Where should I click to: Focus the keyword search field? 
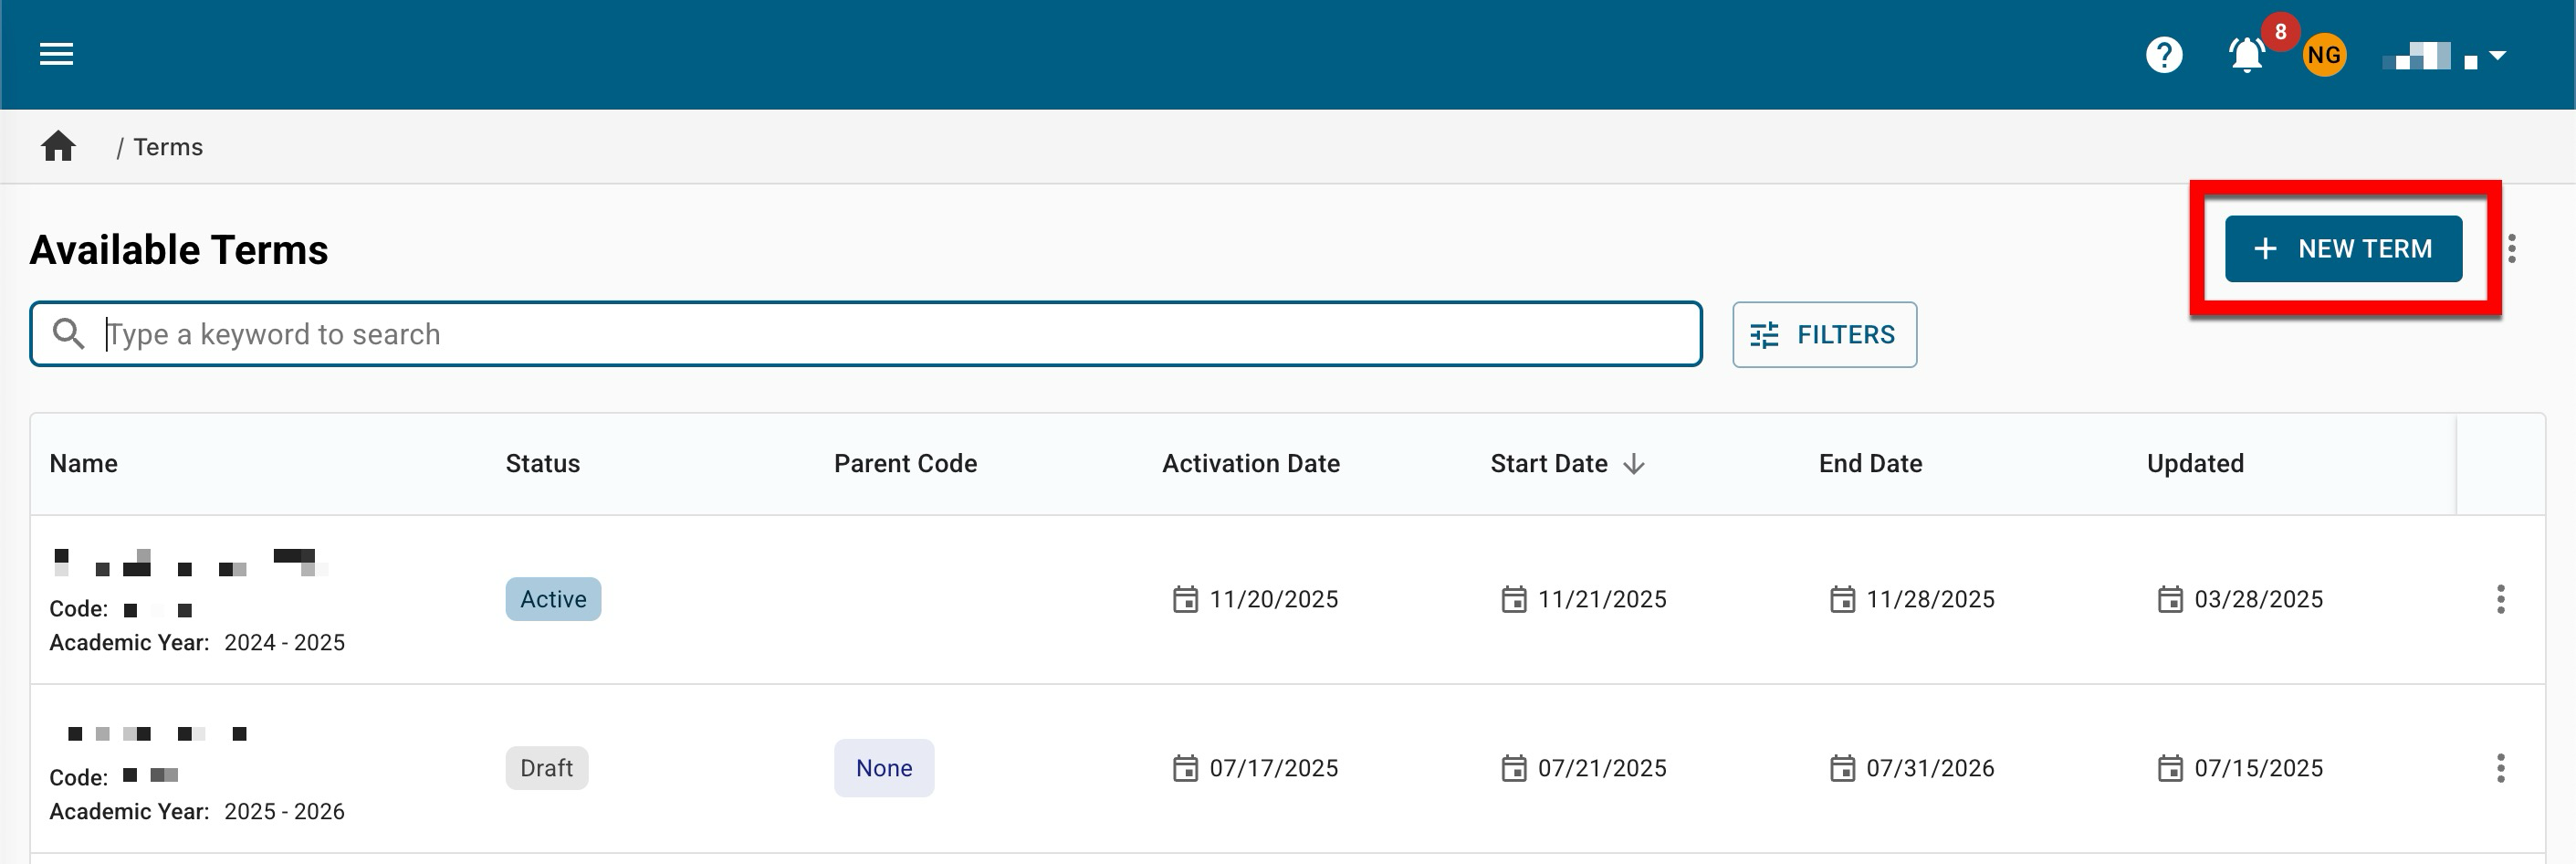(x=880, y=334)
